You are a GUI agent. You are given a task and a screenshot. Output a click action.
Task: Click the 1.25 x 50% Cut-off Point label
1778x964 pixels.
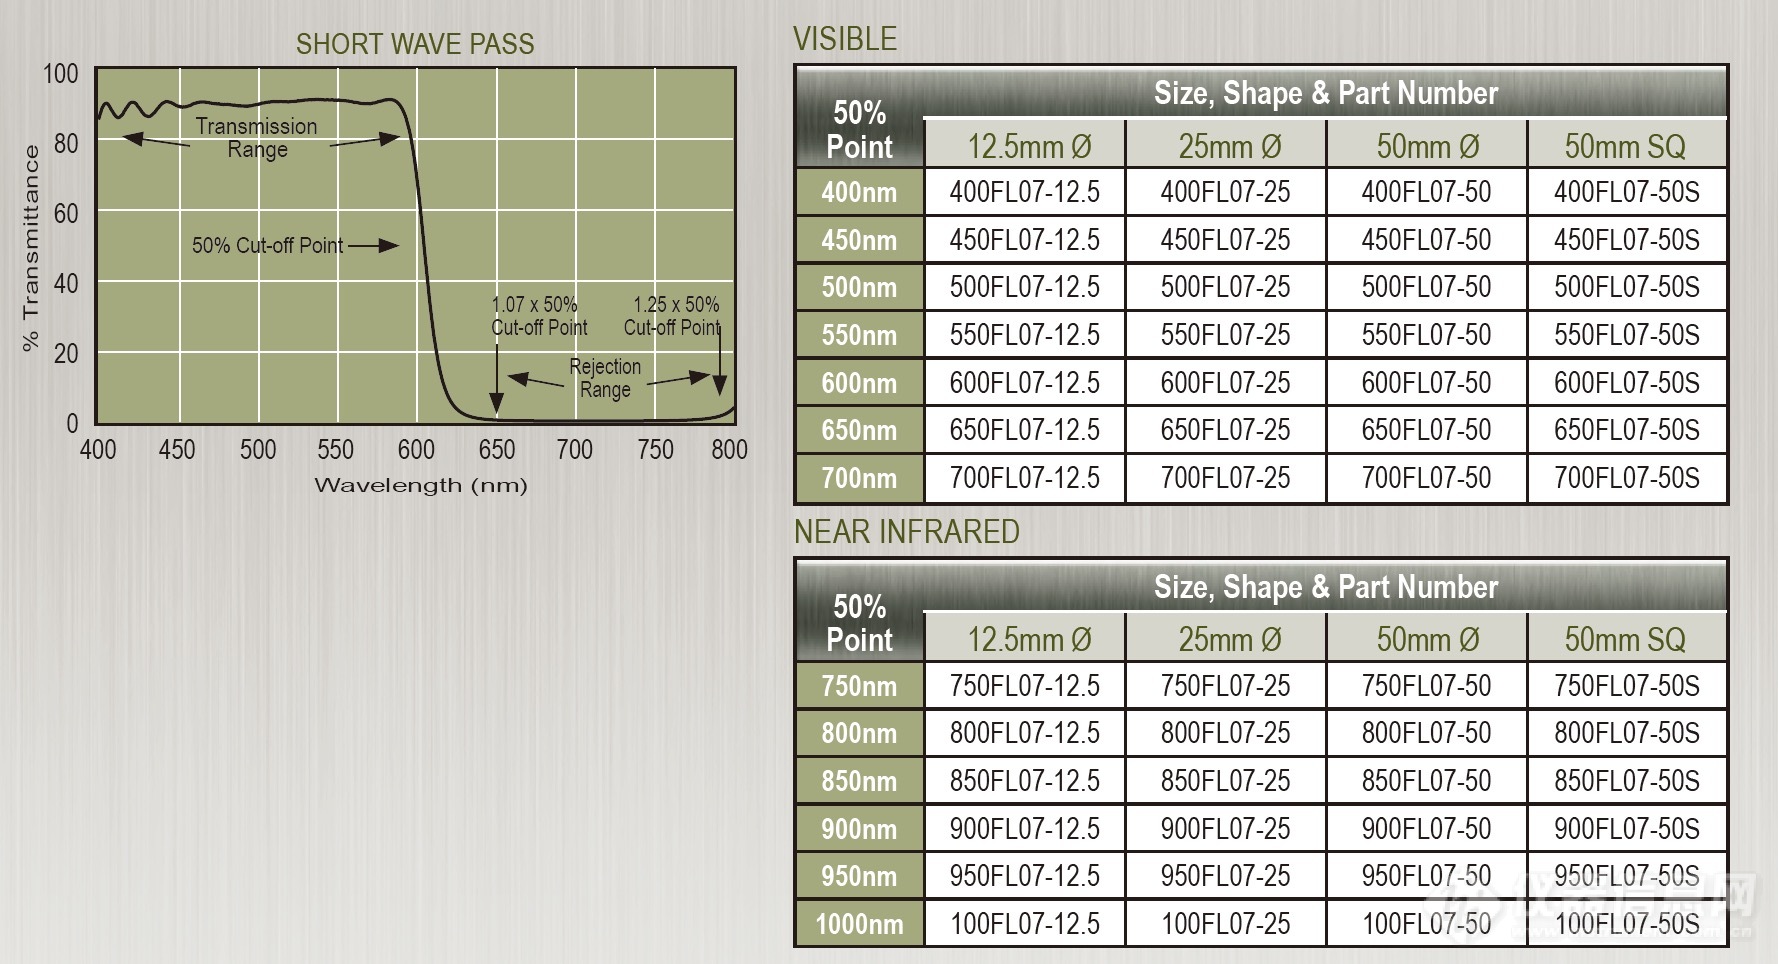click(x=672, y=316)
